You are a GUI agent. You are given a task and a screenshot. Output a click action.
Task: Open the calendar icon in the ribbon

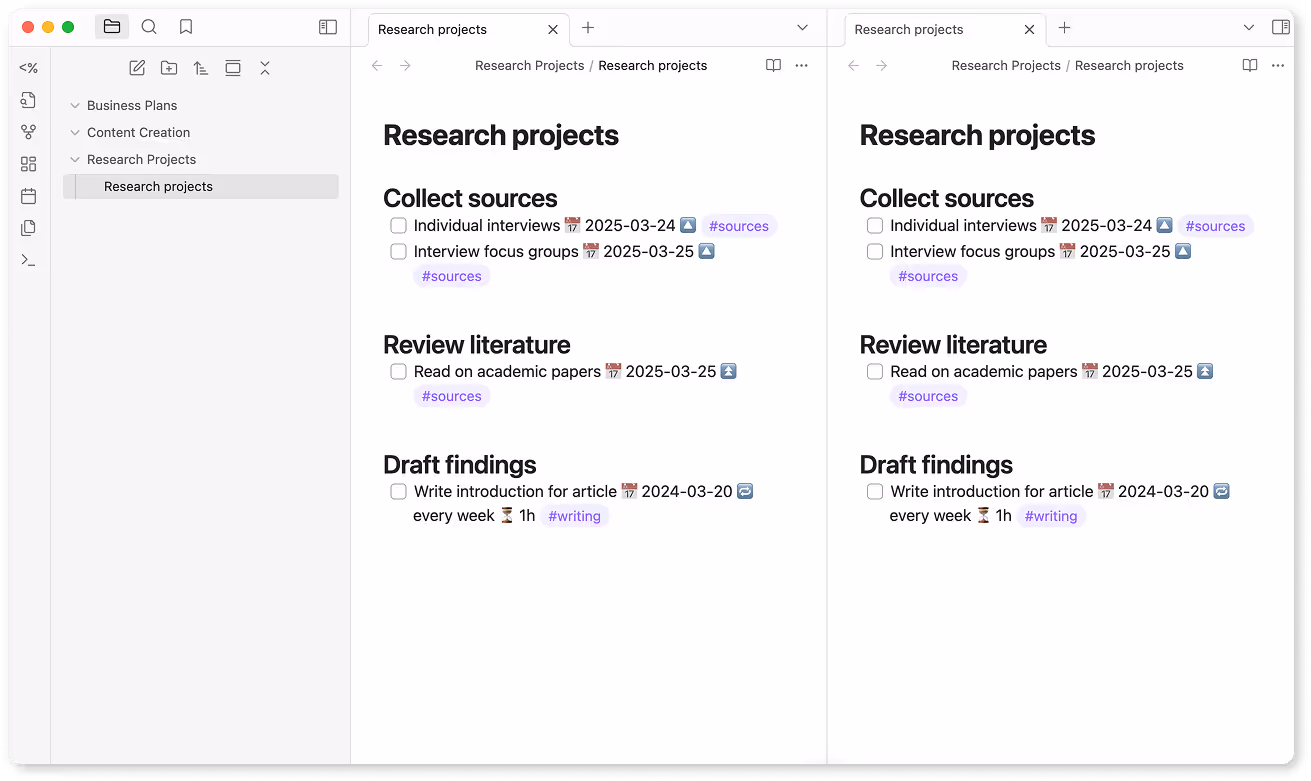[29, 195]
